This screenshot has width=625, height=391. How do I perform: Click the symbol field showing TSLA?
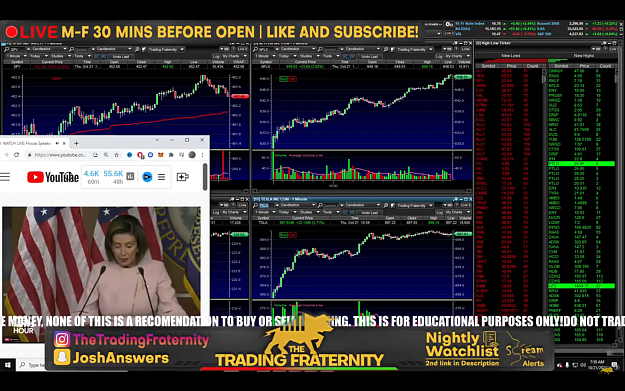[x=267, y=205]
